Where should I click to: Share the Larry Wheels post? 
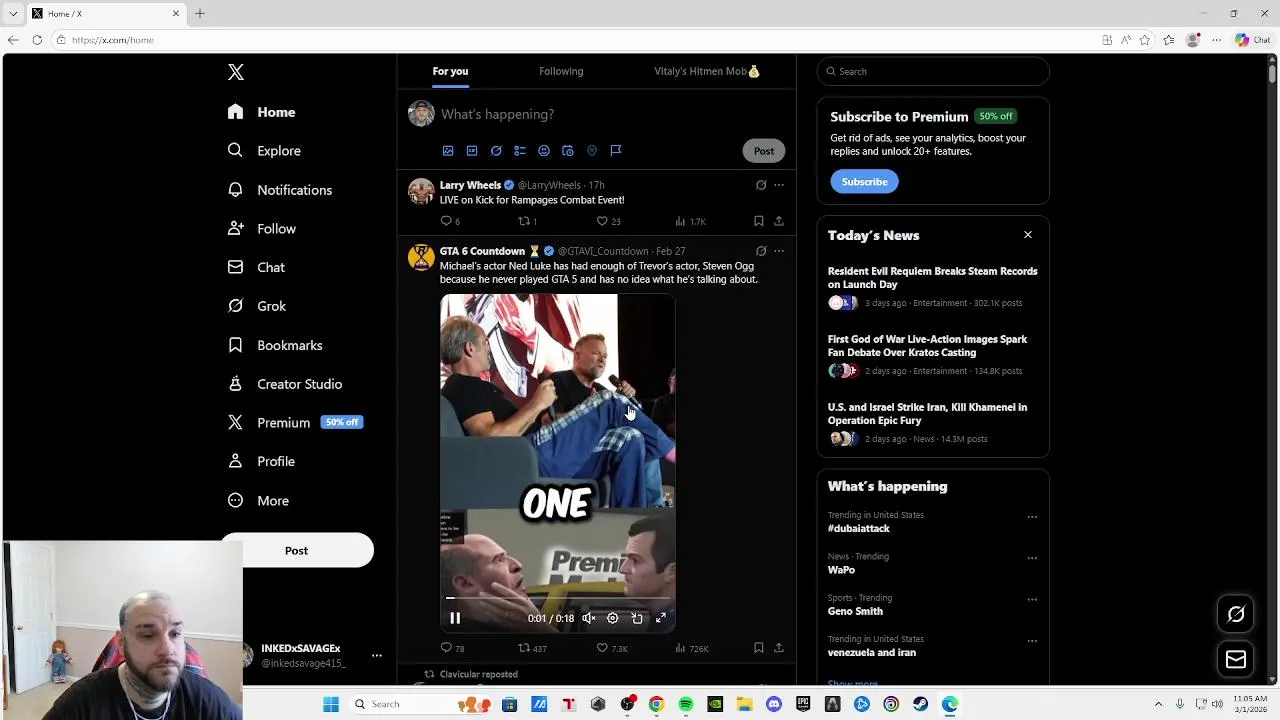tap(779, 221)
